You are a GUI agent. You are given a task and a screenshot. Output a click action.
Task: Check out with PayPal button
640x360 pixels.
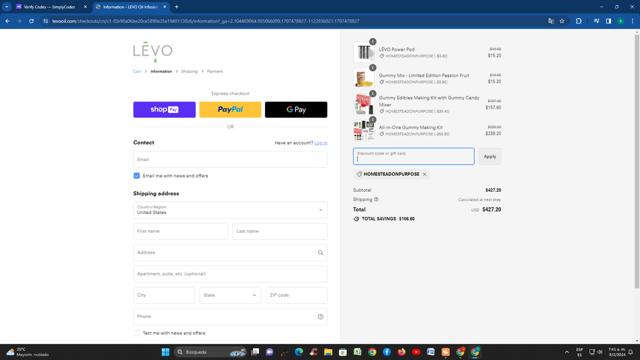click(230, 110)
